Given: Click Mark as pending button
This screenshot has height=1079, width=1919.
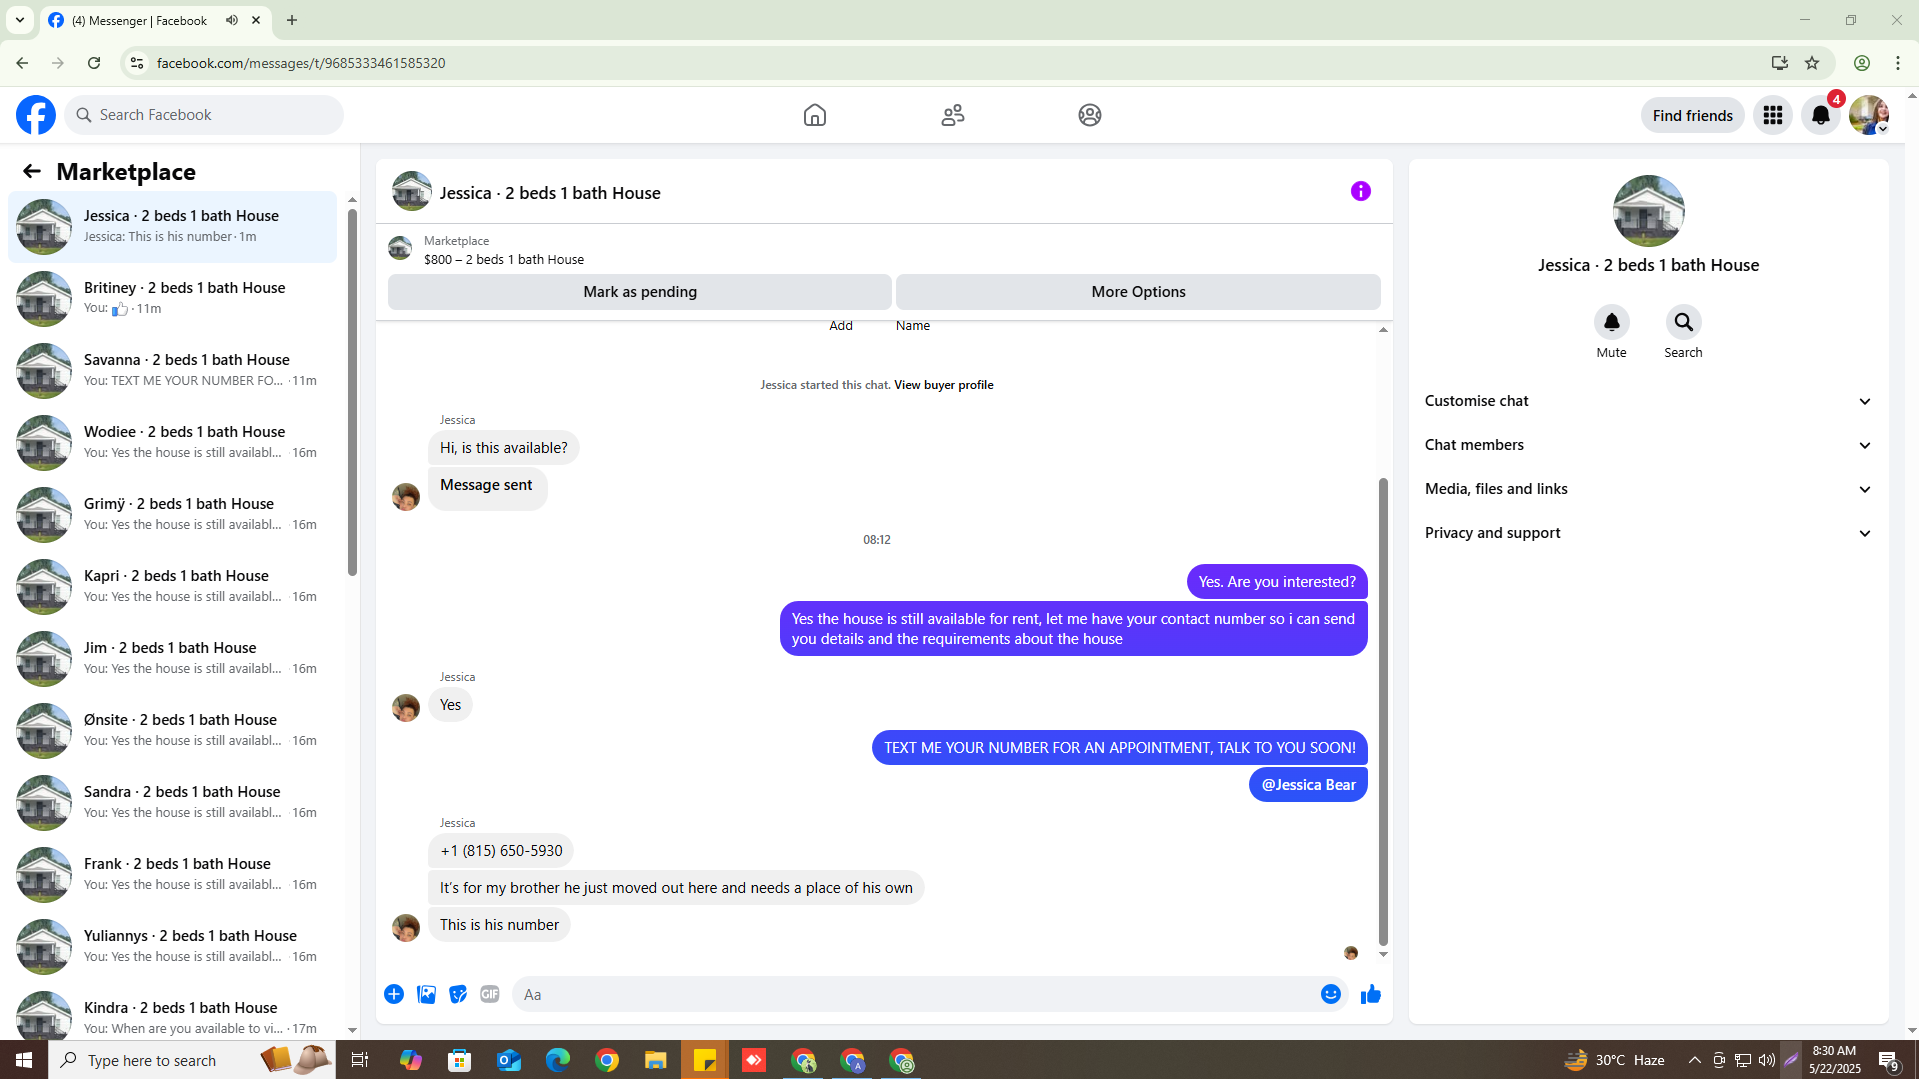Looking at the screenshot, I should [x=640, y=292].
